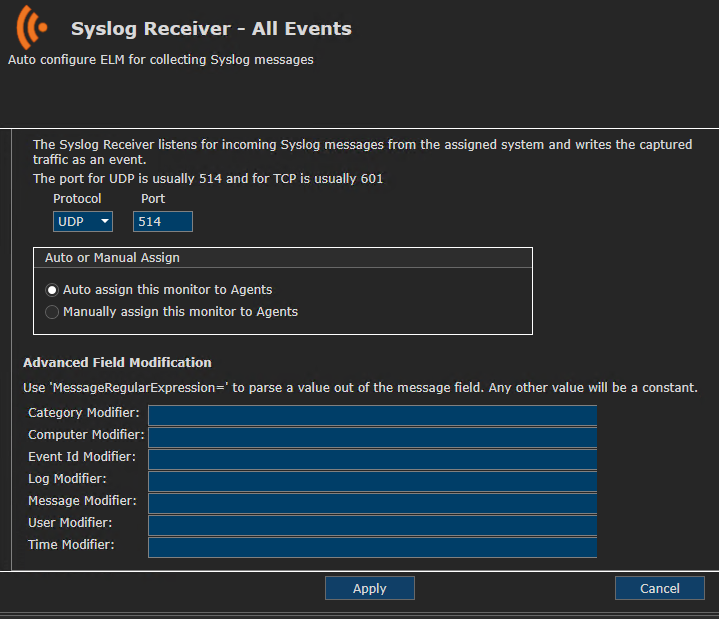This screenshot has width=719, height=619.
Task: Focus the Category Modifier input field
Action: pyautogui.click(x=372, y=415)
